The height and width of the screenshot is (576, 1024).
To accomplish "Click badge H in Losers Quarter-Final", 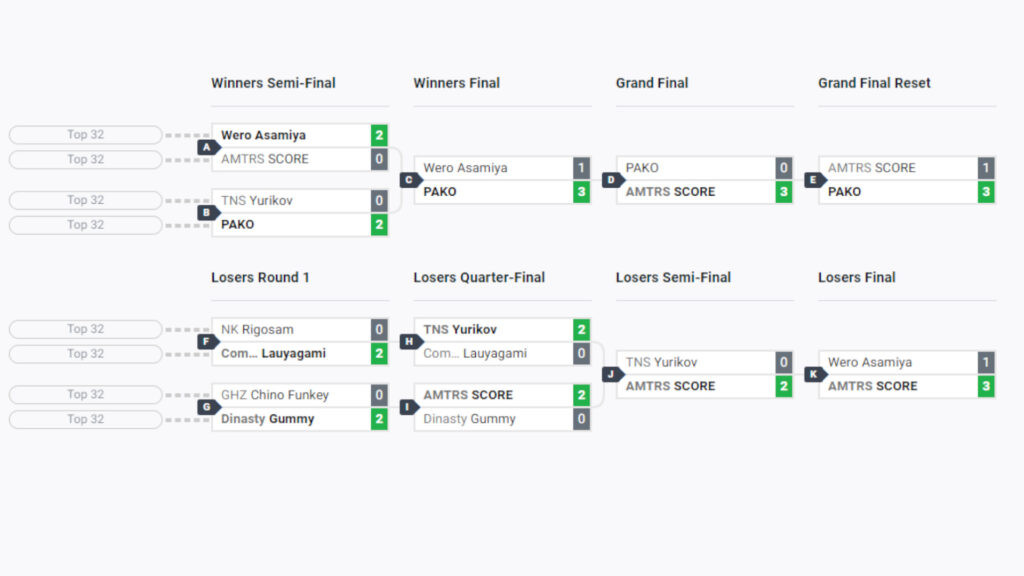I will [410, 341].
